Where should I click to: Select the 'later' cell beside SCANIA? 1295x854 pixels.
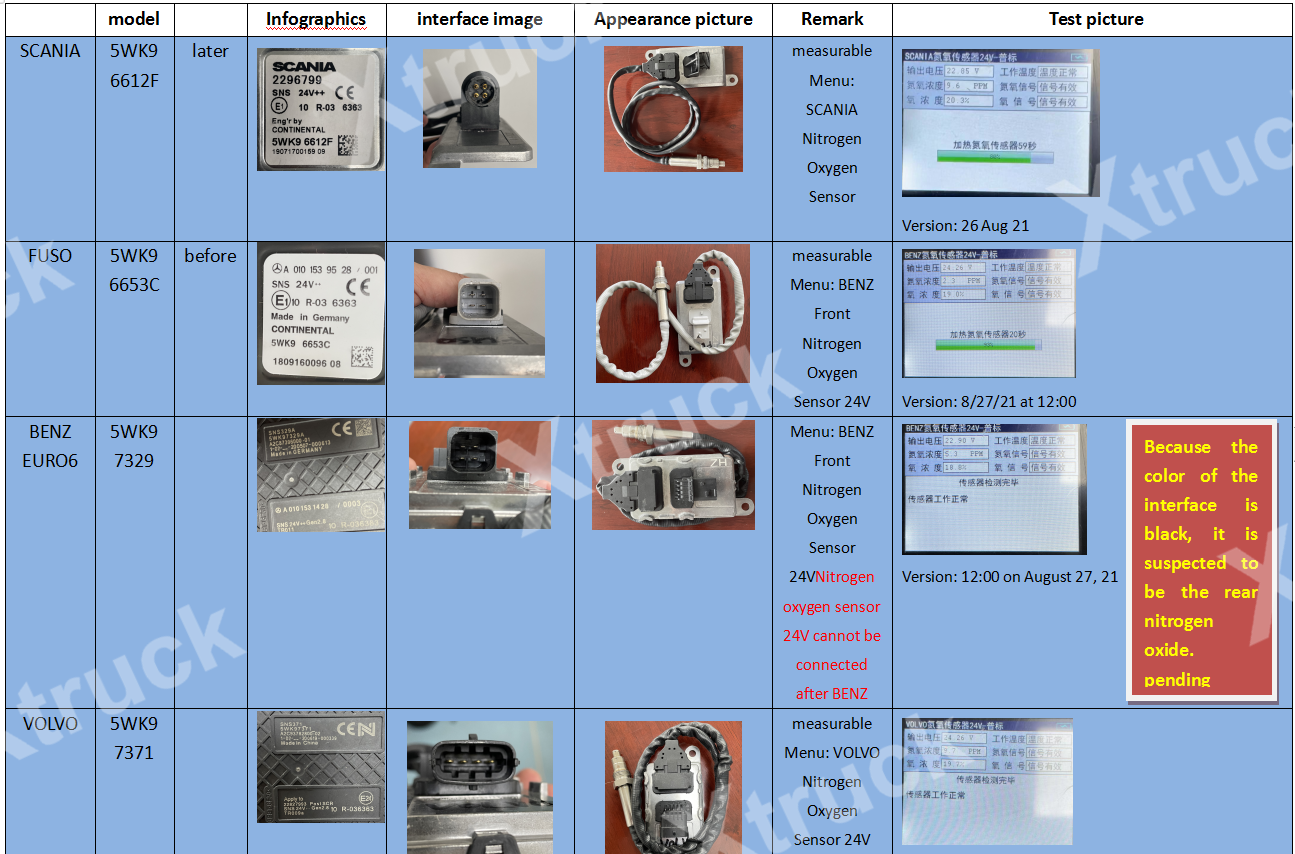point(210,51)
